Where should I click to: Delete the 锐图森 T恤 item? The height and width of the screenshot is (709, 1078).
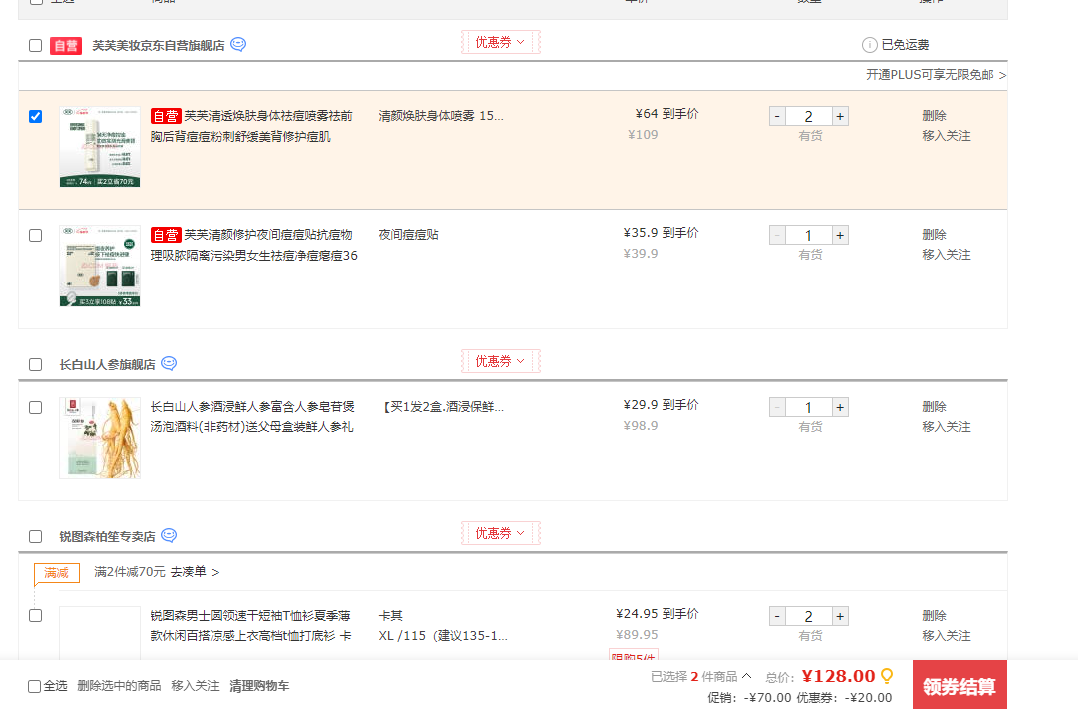point(934,615)
